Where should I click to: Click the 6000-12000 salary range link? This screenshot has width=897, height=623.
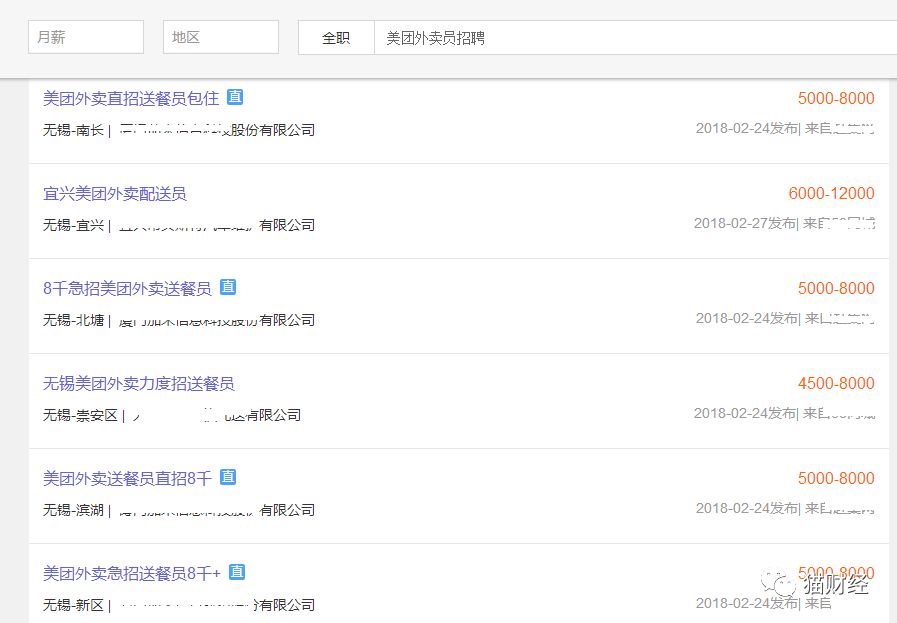[x=831, y=193]
